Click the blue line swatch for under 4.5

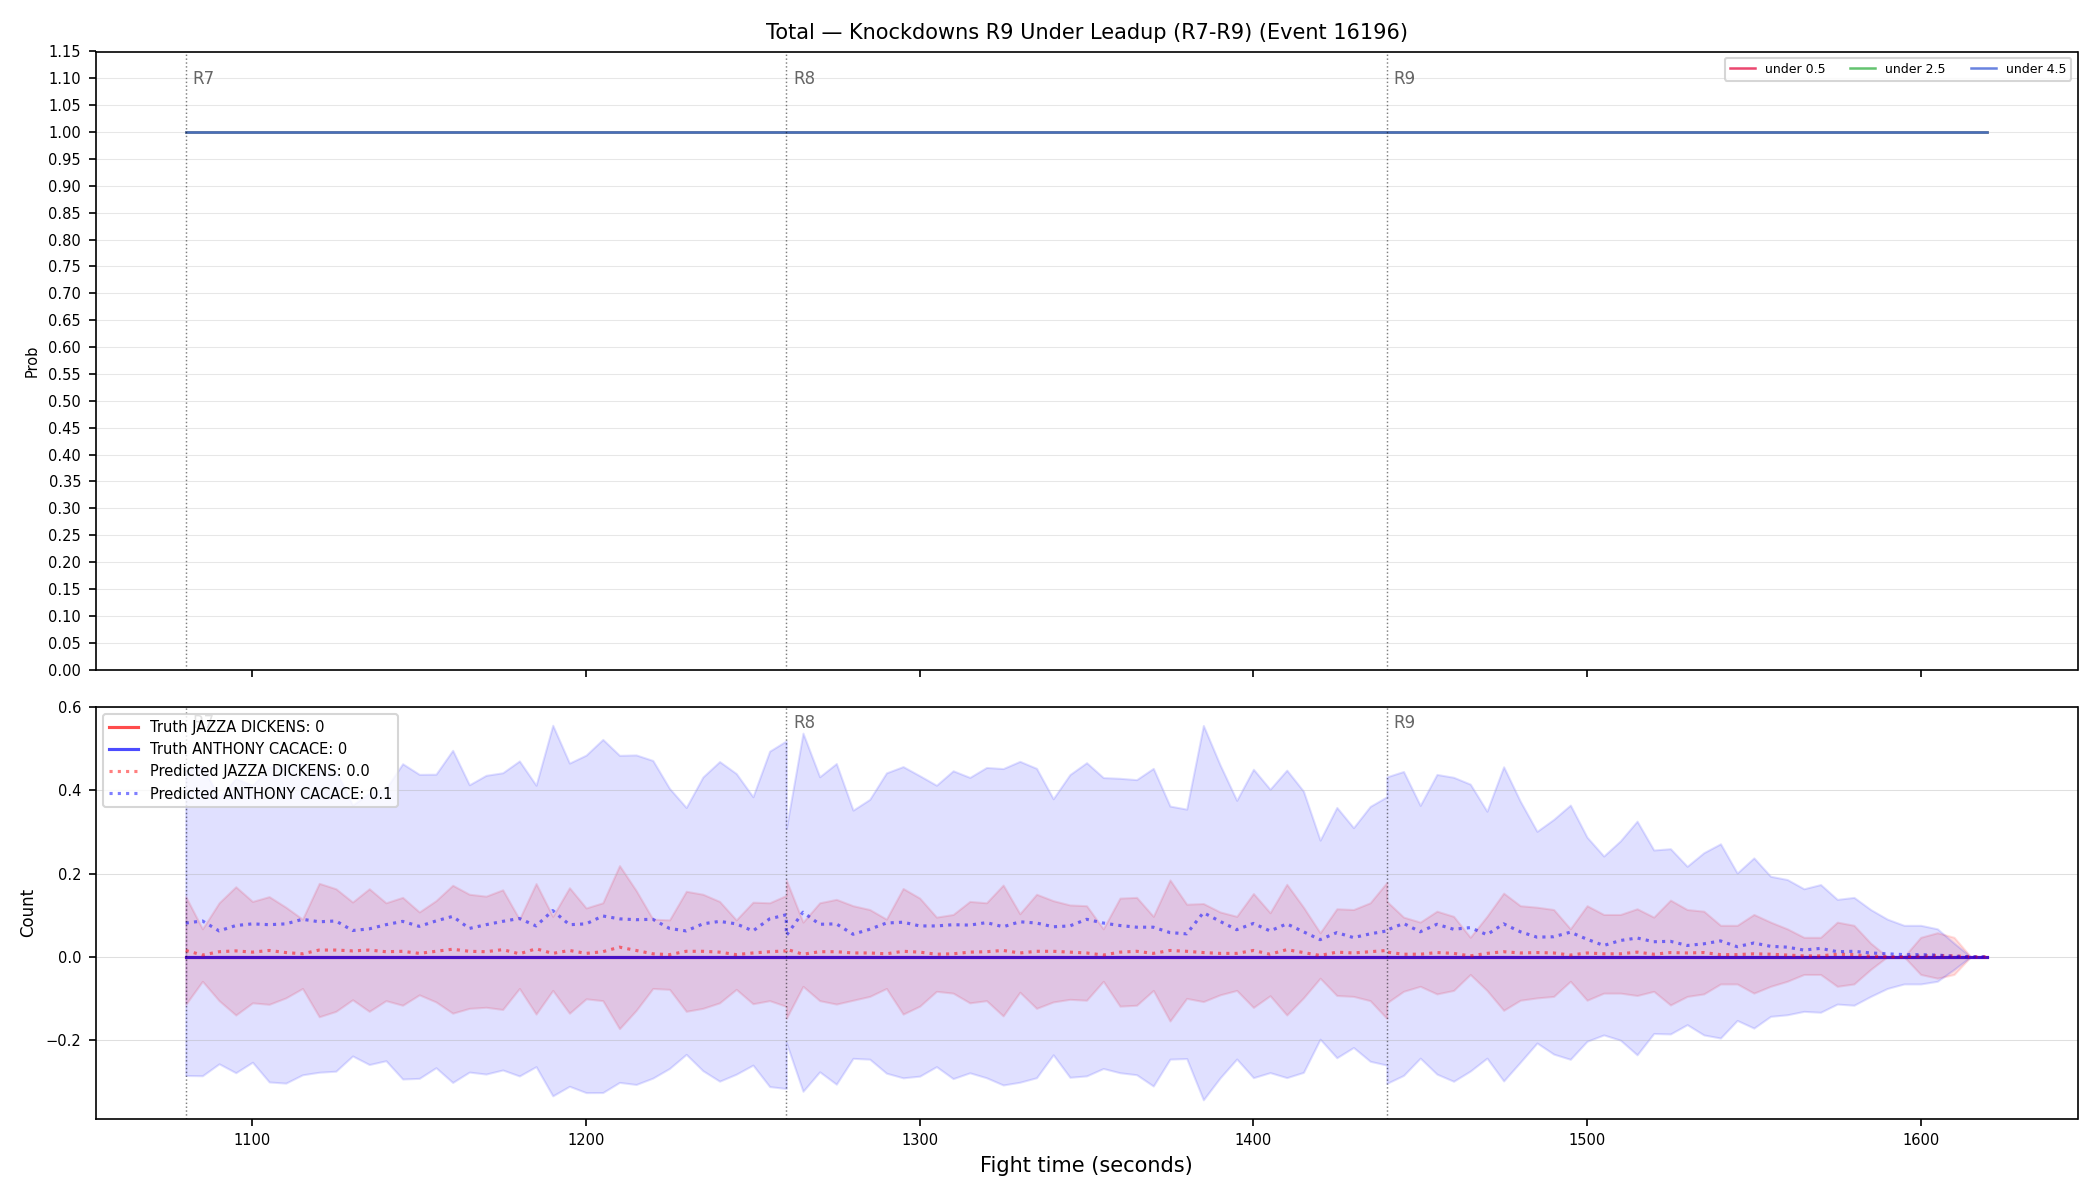coord(1984,69)
